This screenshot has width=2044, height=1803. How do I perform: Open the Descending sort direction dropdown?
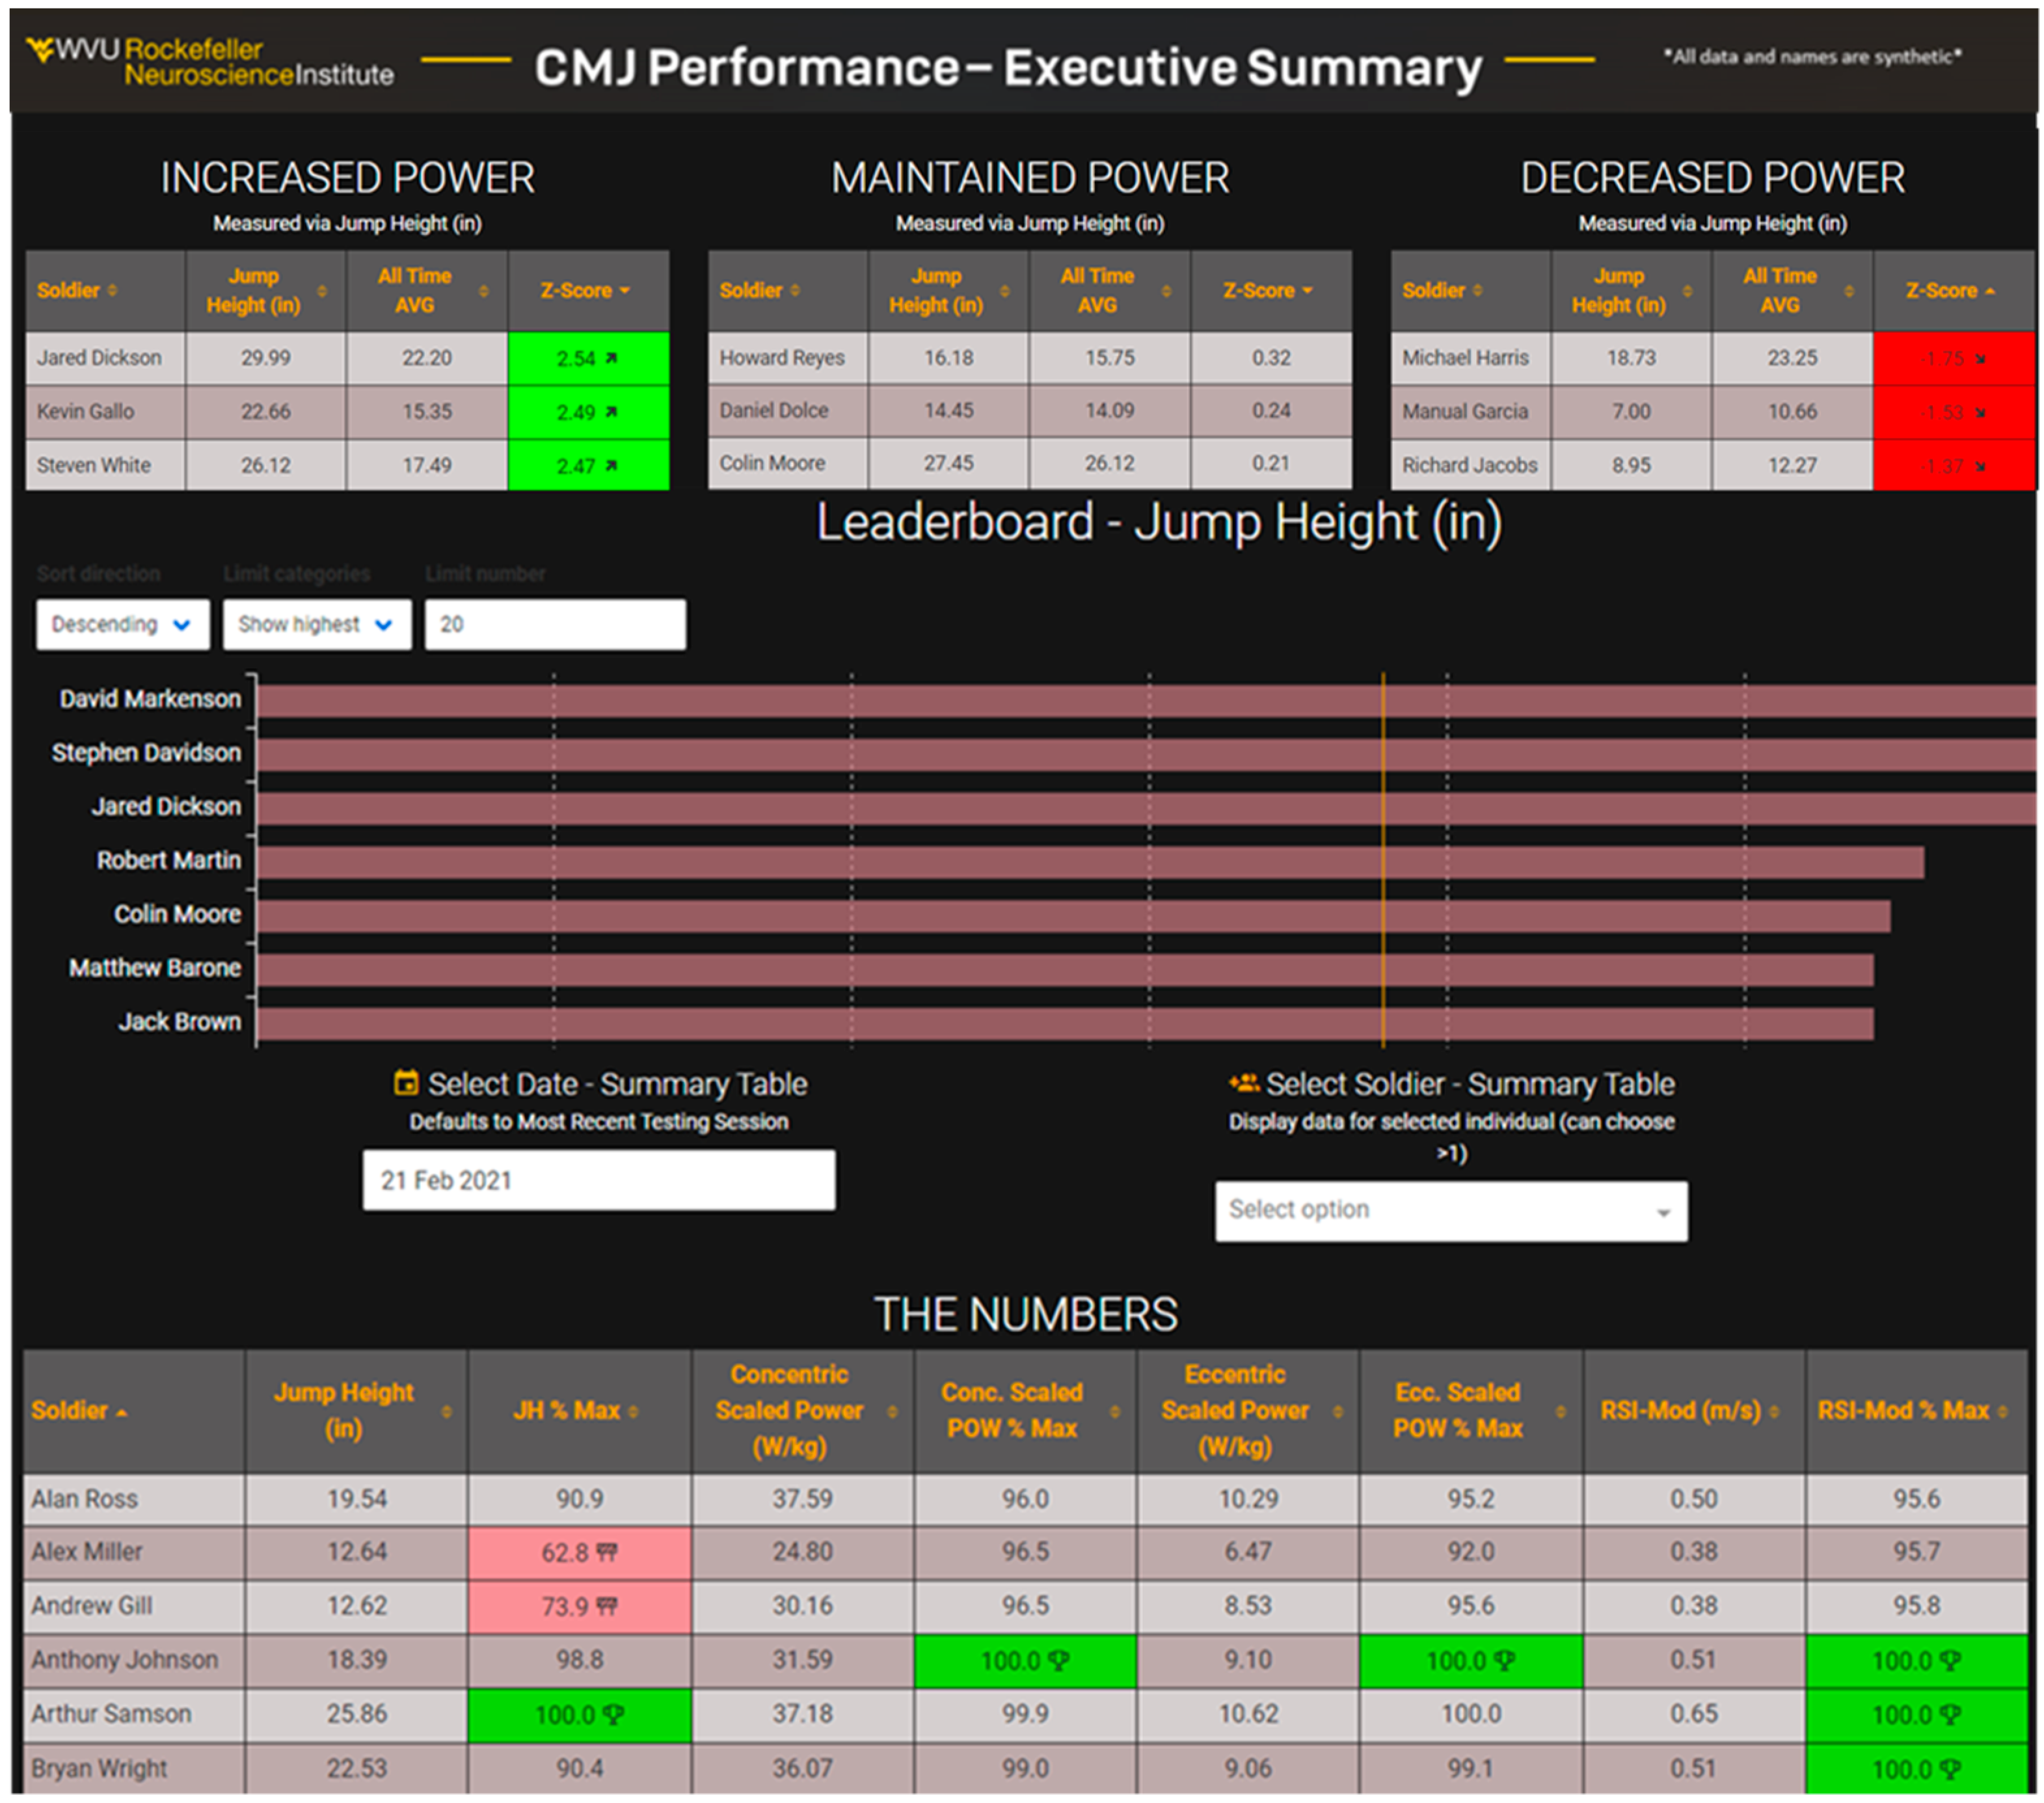tap(122, 625)
